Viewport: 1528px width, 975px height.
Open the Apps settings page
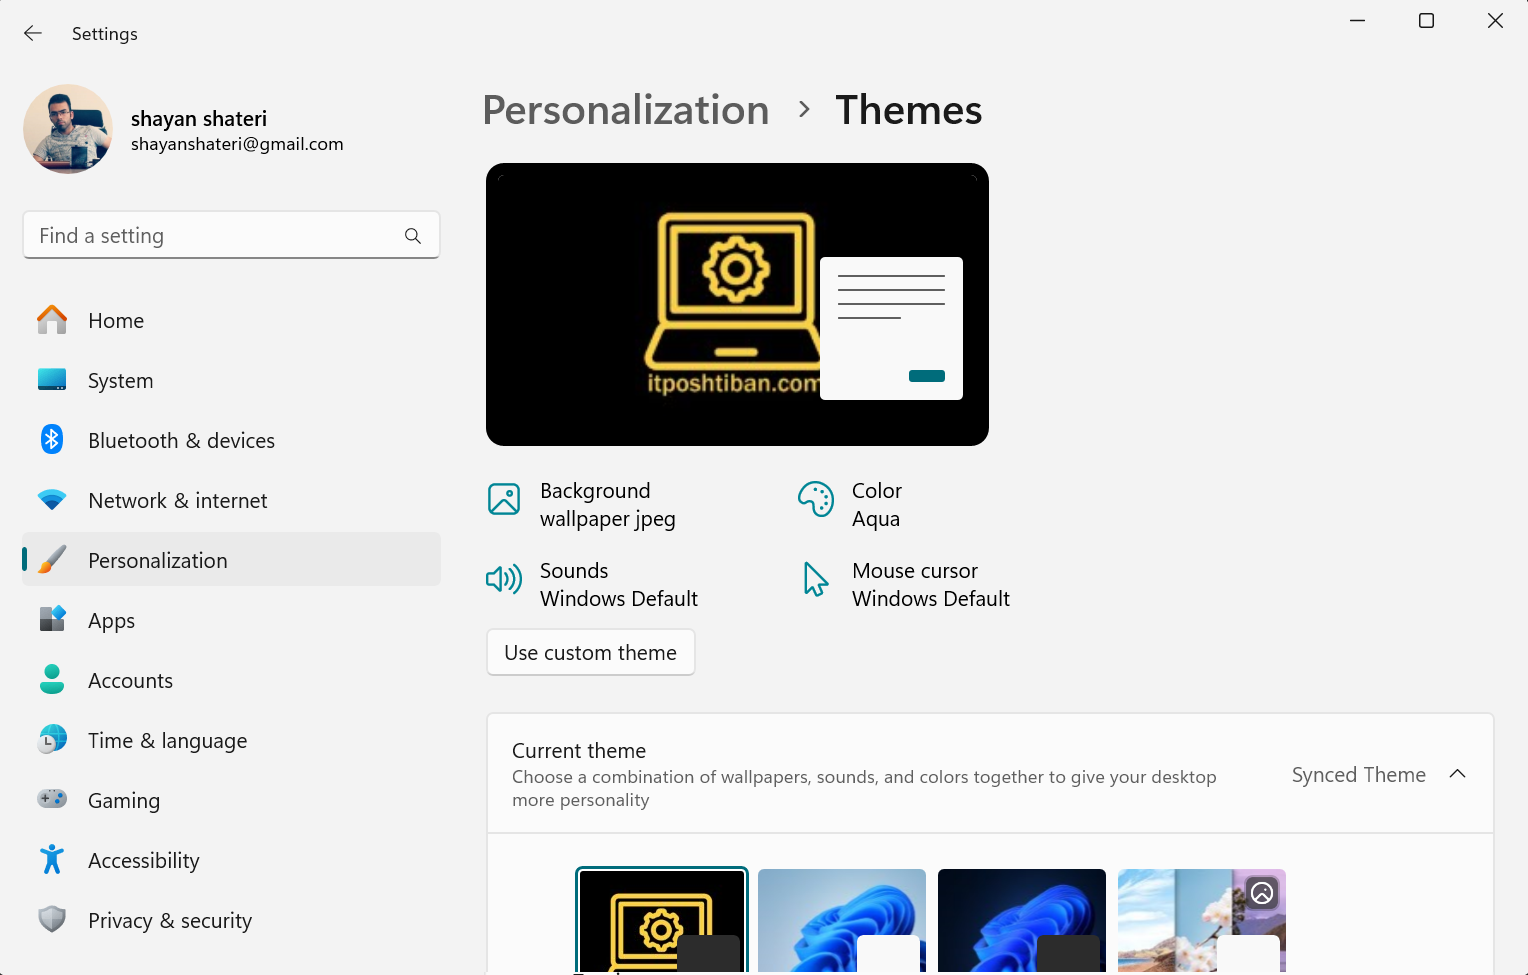click(x=232, y=620)
